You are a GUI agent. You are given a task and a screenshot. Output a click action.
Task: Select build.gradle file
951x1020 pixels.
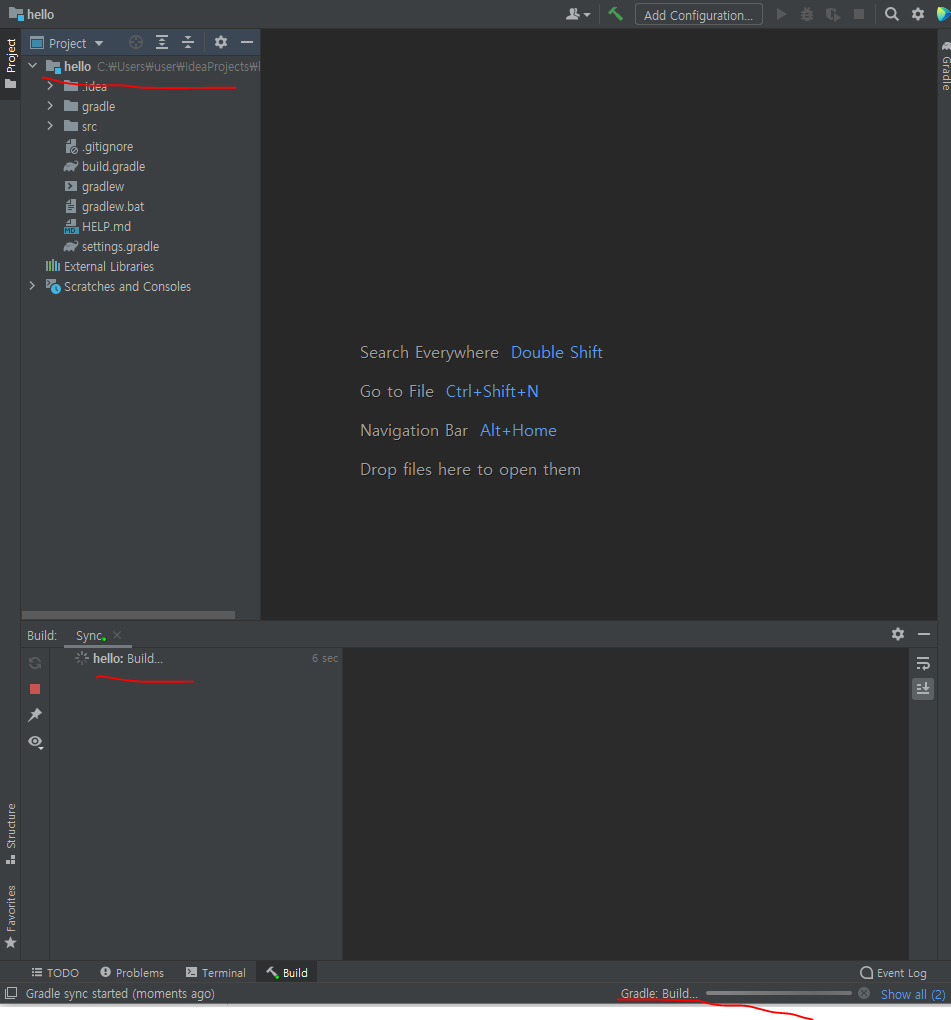pyautogui.click(x=104, y=167)
